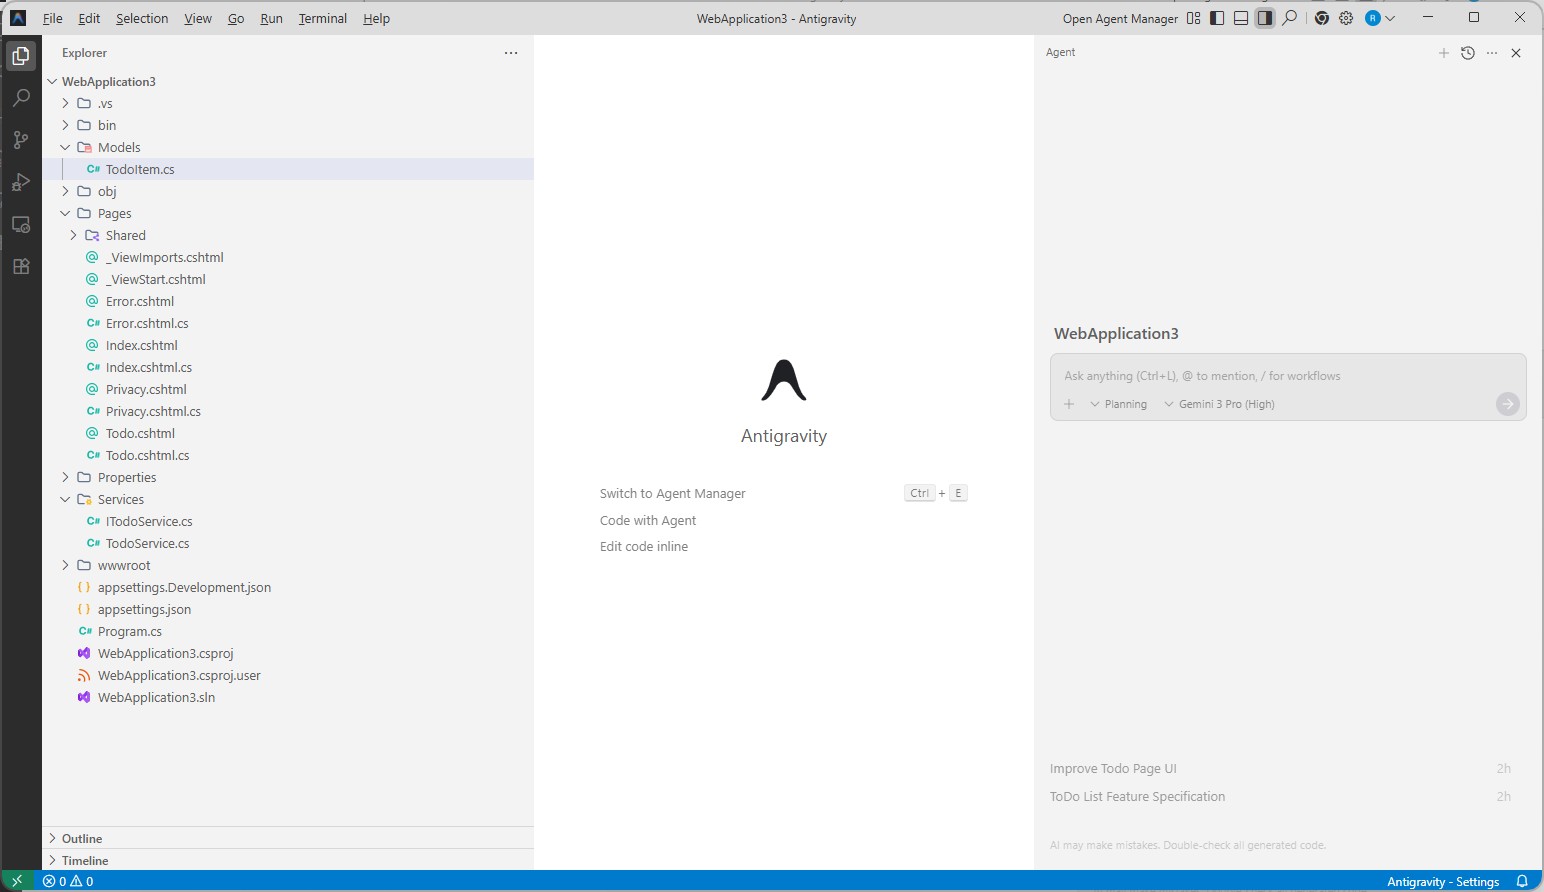Open the Agent conversation history icon
This screenshot has height=892, width=1544.
1468,53
